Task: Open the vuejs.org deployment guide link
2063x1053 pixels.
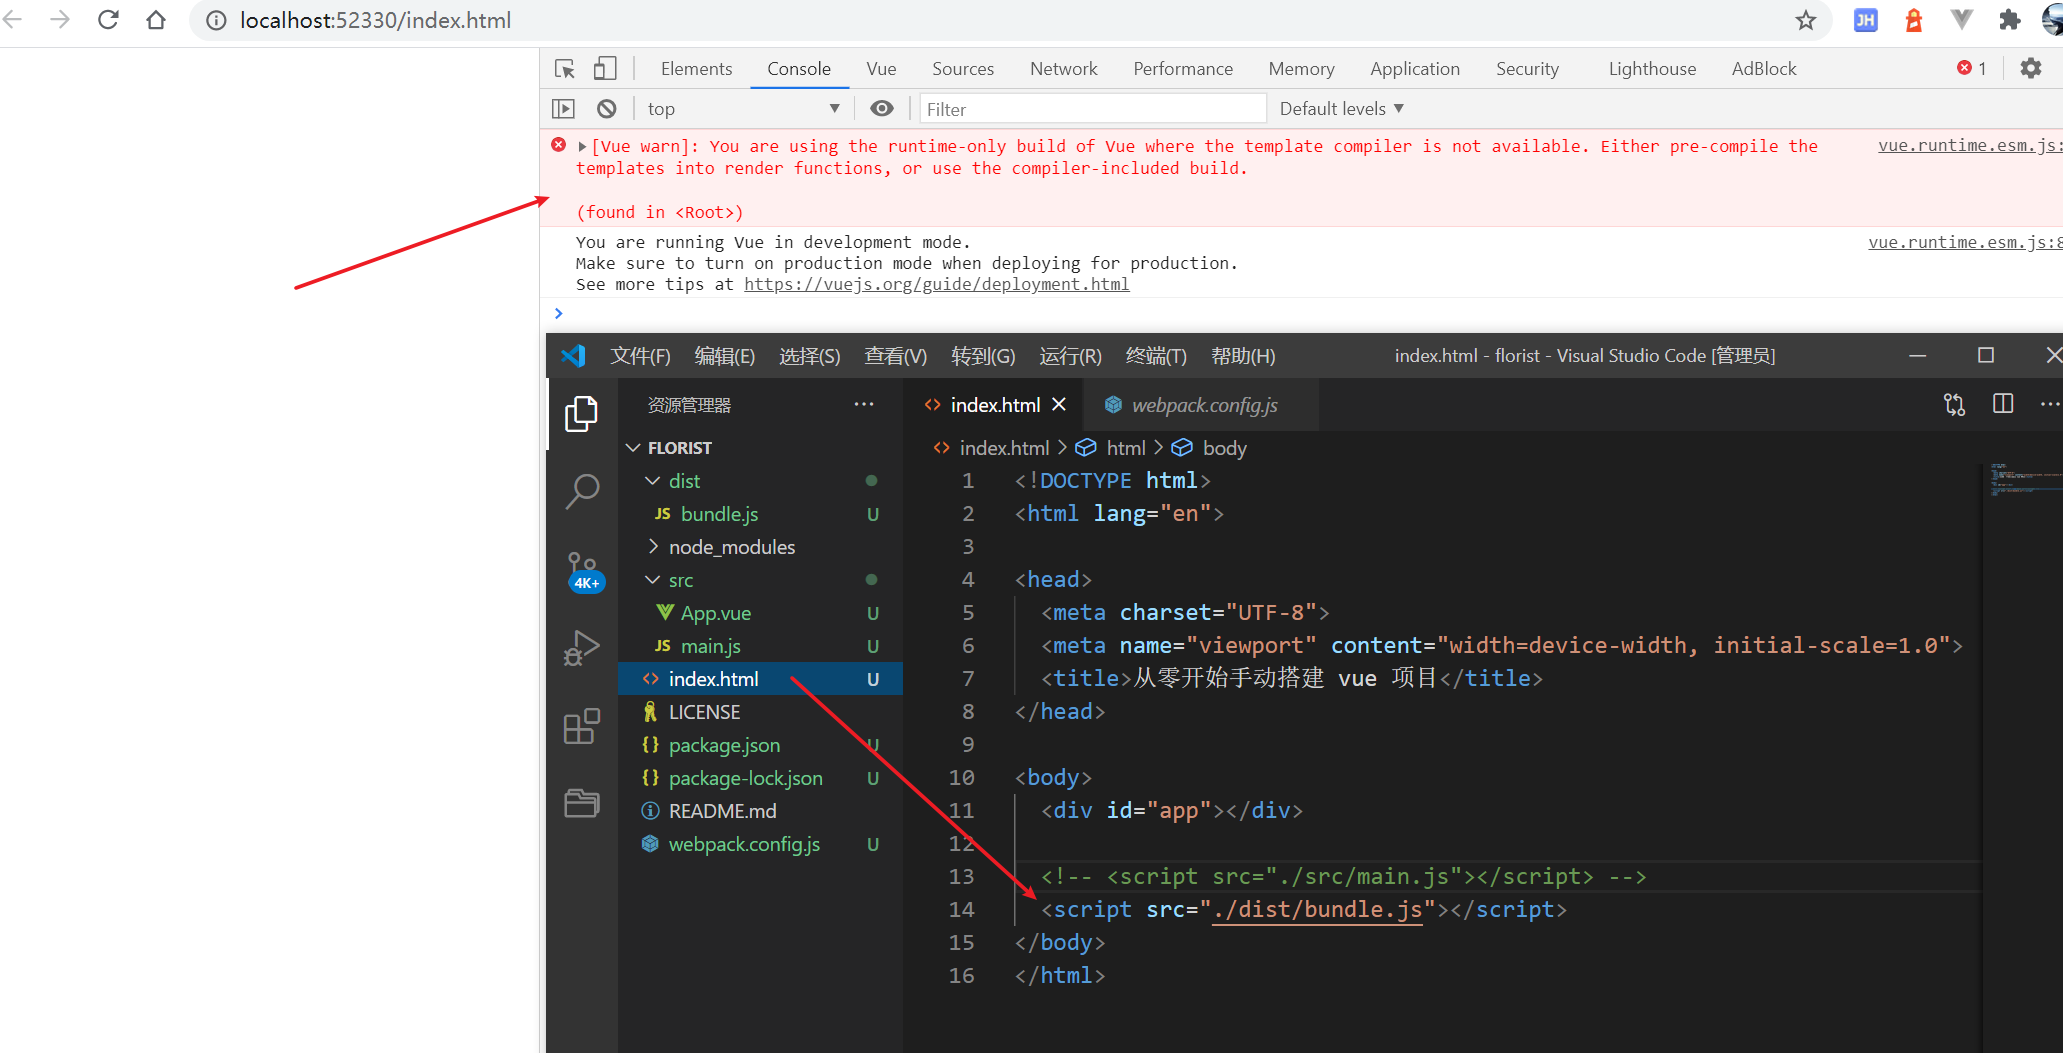Action: pyautogui.click(x=936, y=284)
